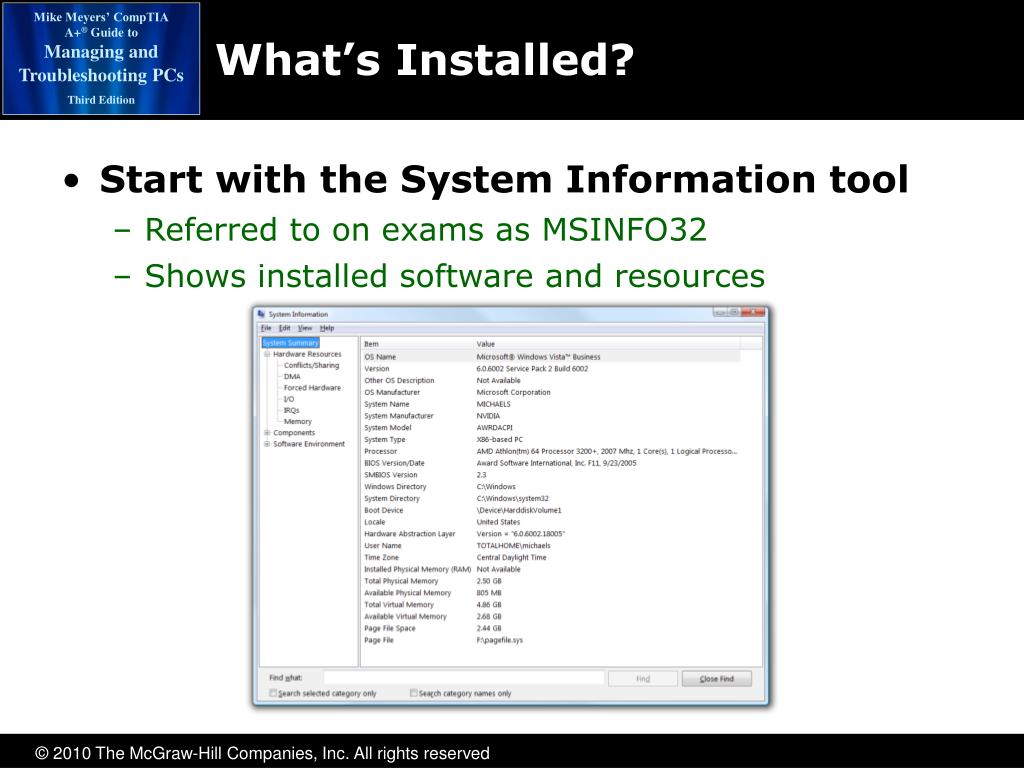Screen dimensions: 1024x768
Task: Open the Edit menu
Action: tap(285, 328)
